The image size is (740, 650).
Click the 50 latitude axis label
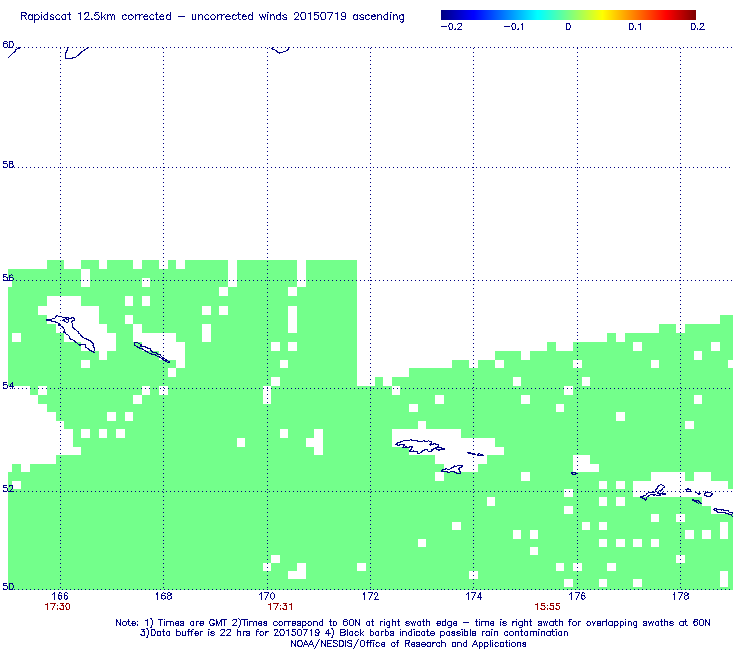[8, 586]
